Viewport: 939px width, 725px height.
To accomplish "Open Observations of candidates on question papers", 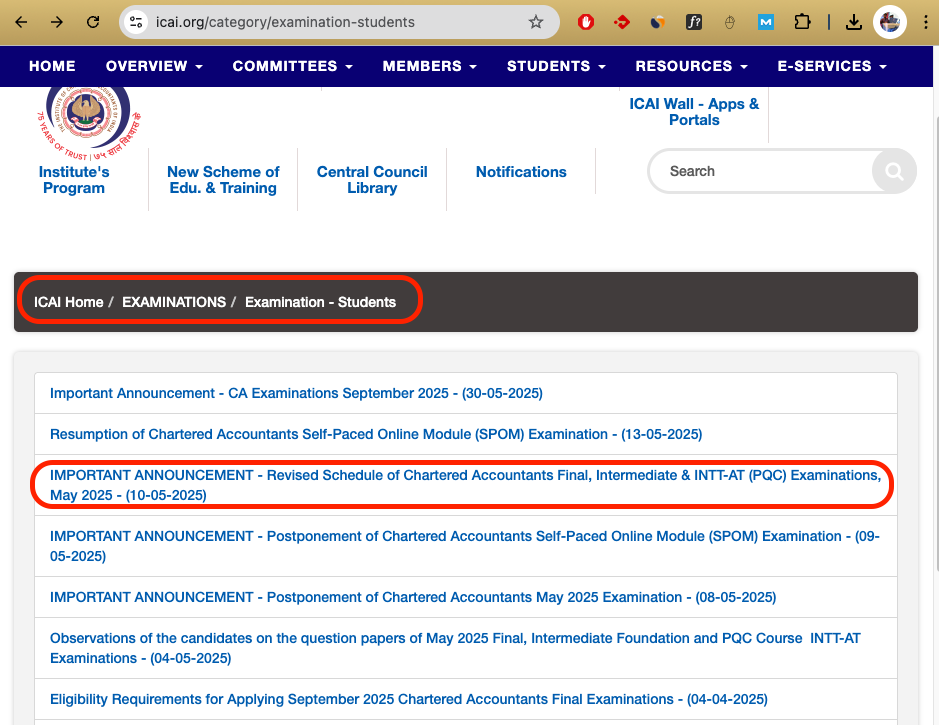I will click(455, 648).
